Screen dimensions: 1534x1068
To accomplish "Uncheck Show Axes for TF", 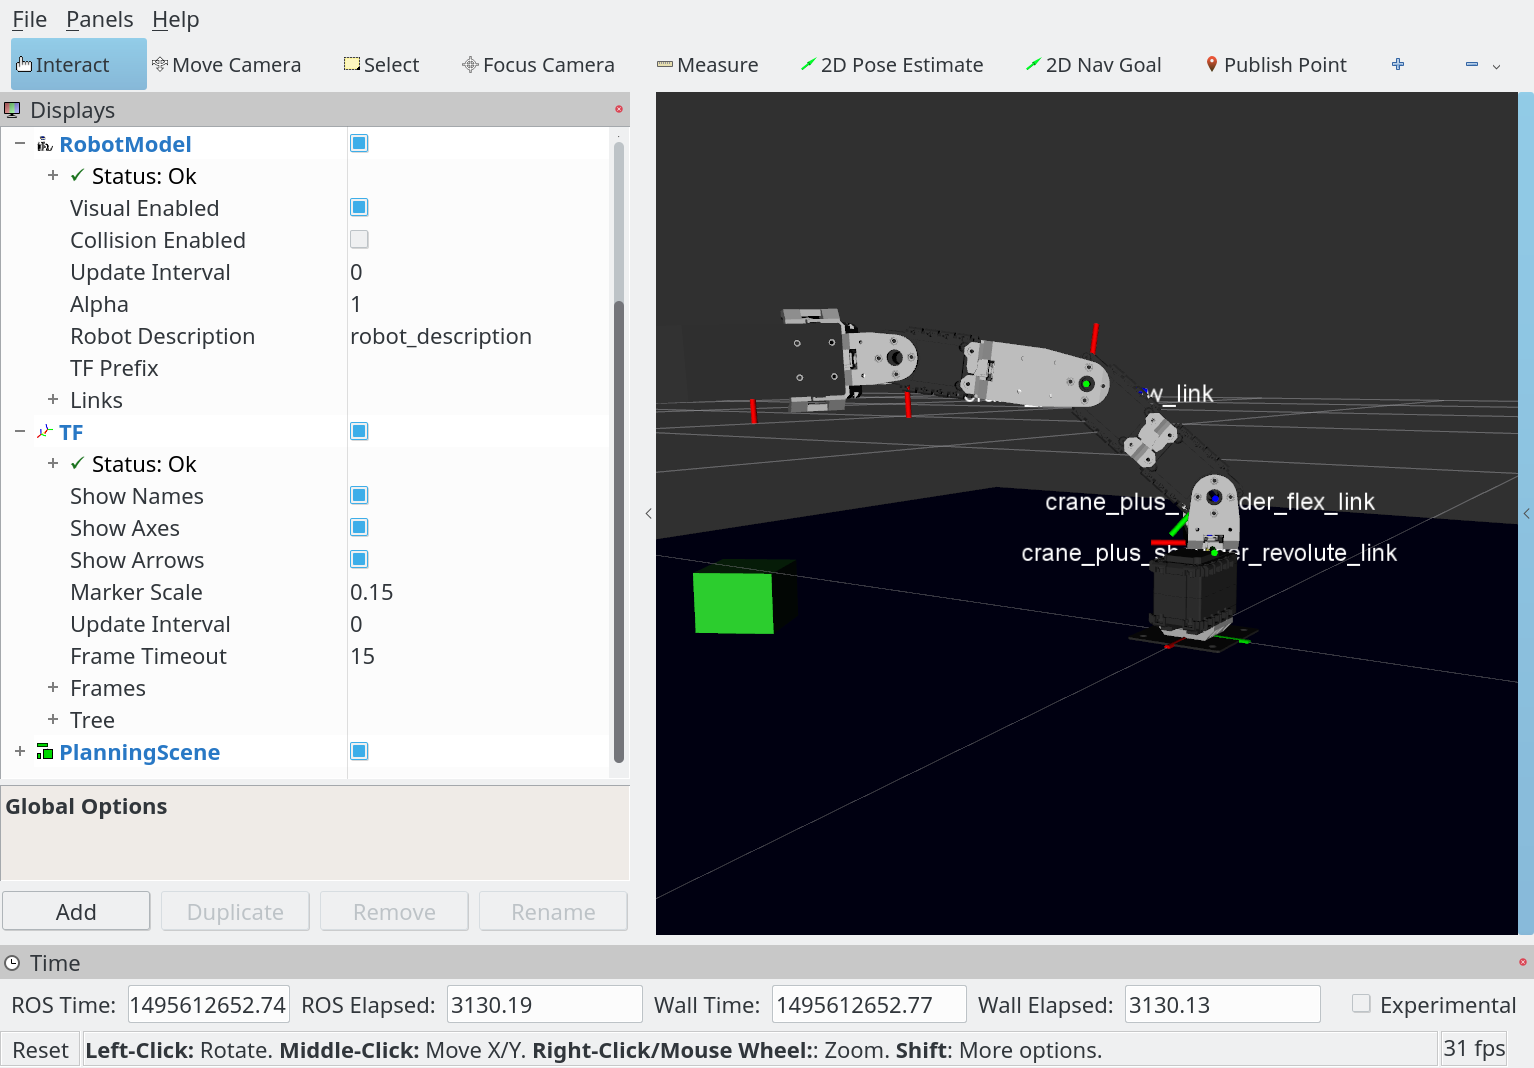I will (359, 527).
